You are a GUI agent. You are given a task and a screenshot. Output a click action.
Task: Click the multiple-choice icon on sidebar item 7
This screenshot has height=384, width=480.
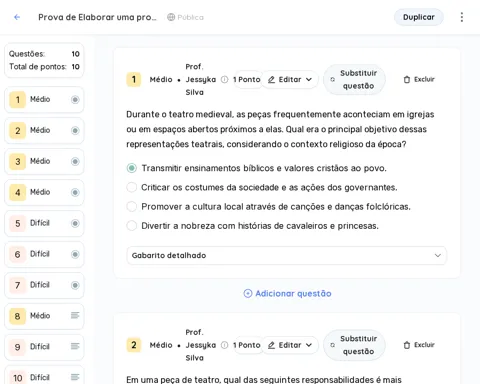click(x=75, y=285)
